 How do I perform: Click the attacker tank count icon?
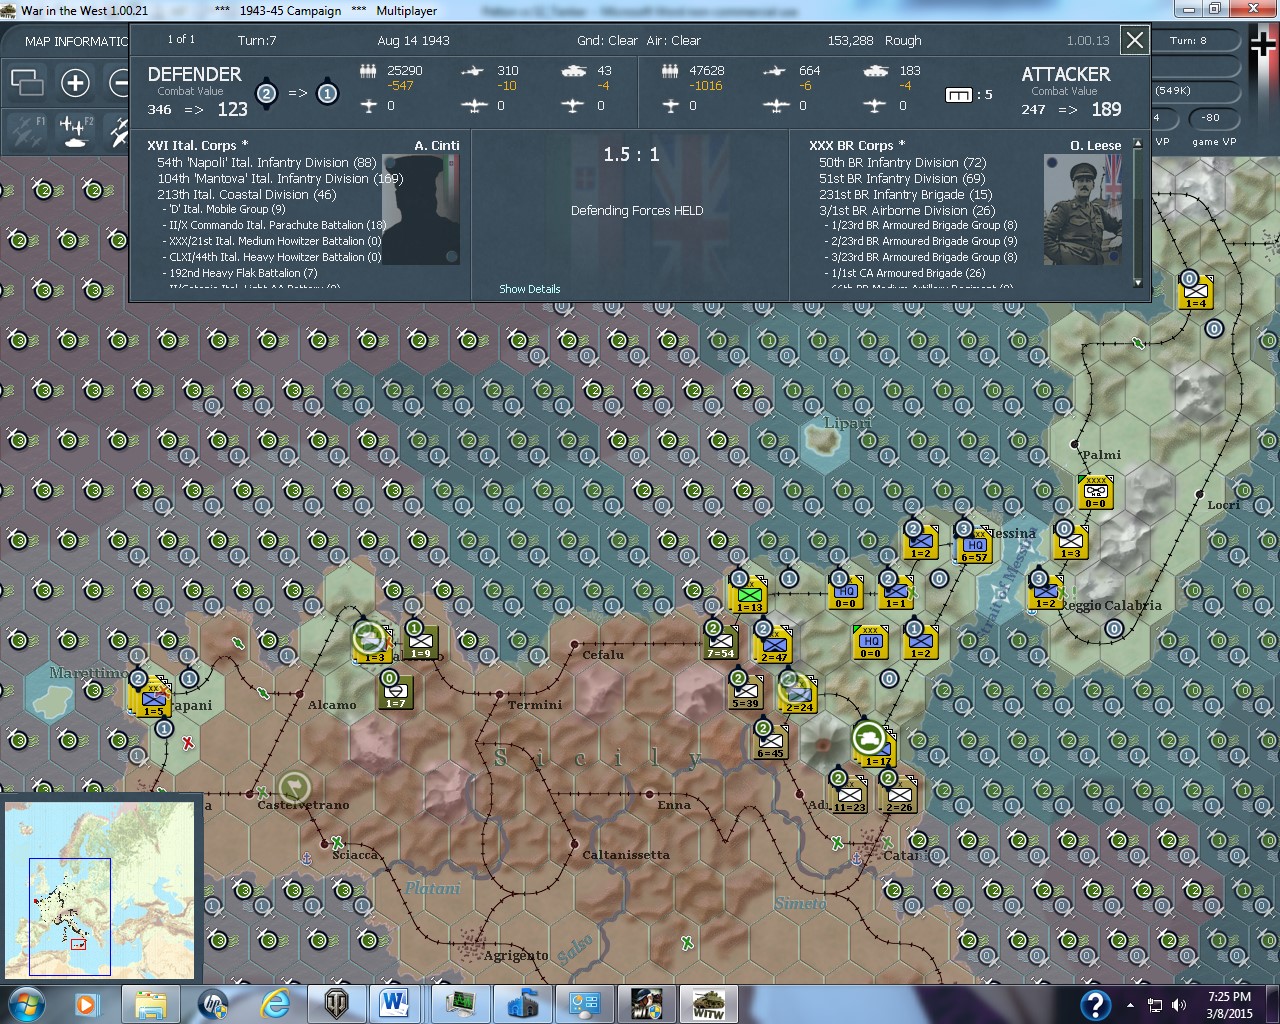click(875, 71)
